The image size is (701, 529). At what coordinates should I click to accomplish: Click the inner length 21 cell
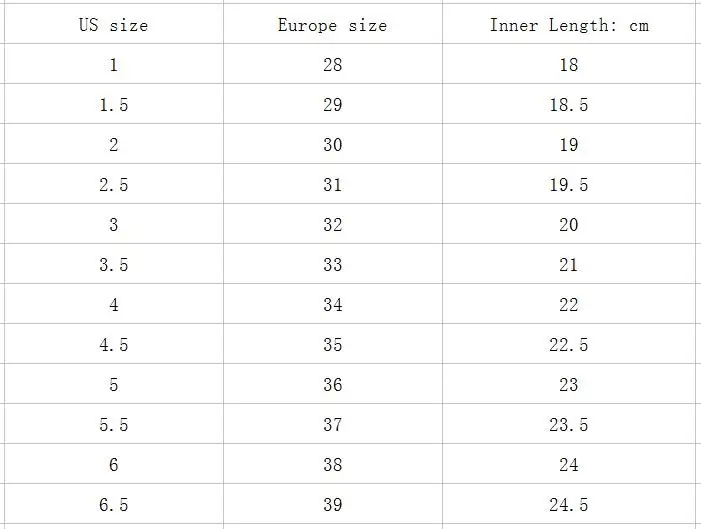click(568, 265)
